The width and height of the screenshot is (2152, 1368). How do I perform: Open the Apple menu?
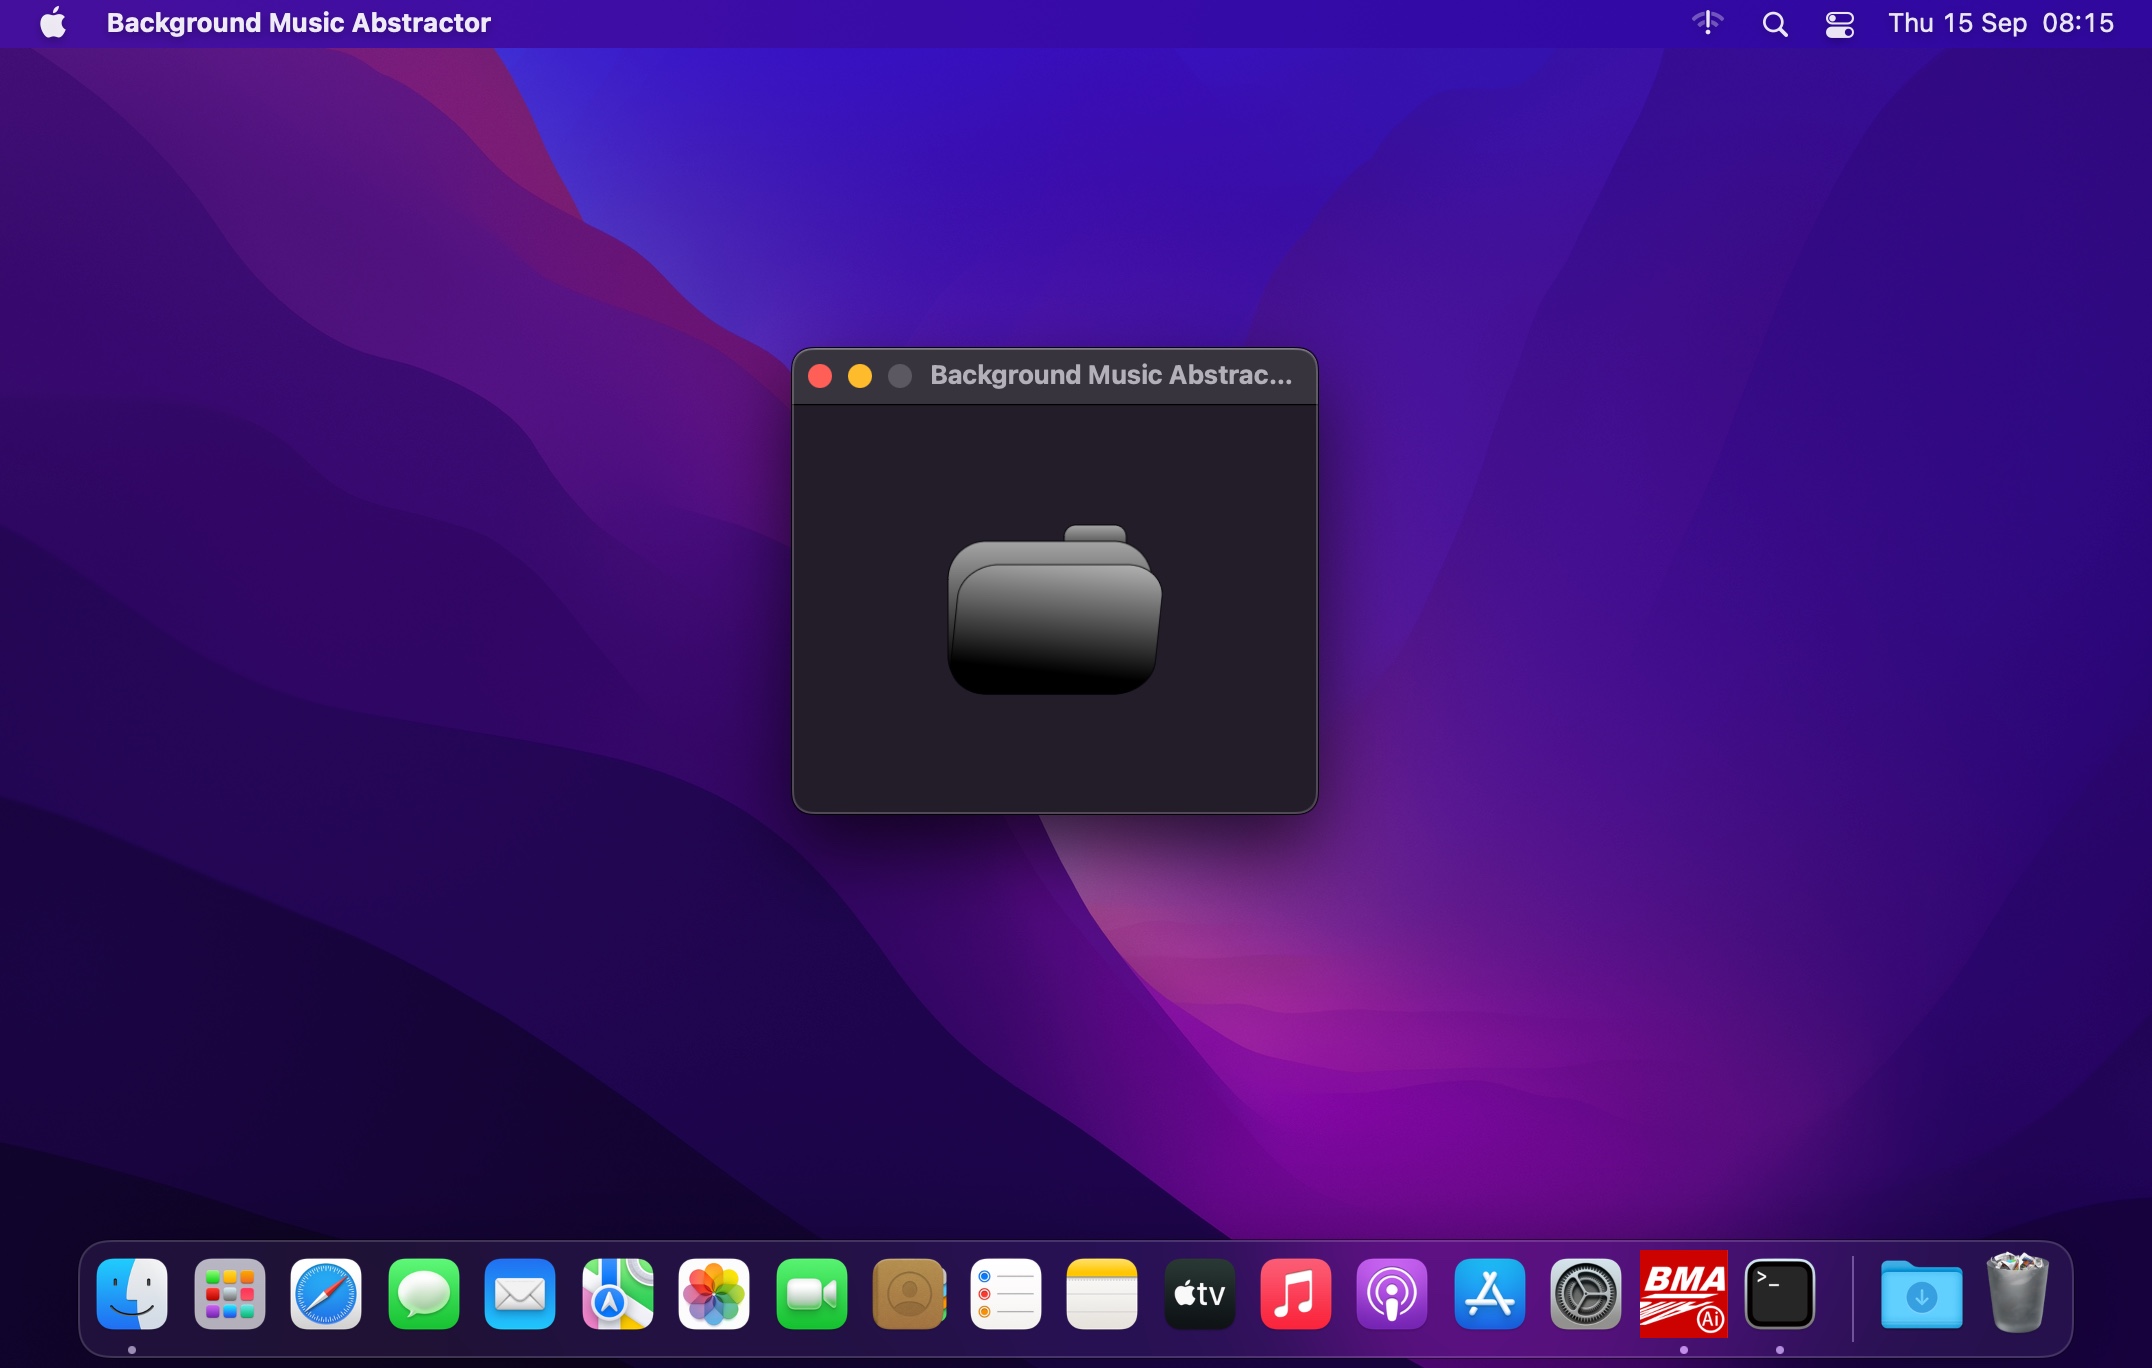coord(53,23)
